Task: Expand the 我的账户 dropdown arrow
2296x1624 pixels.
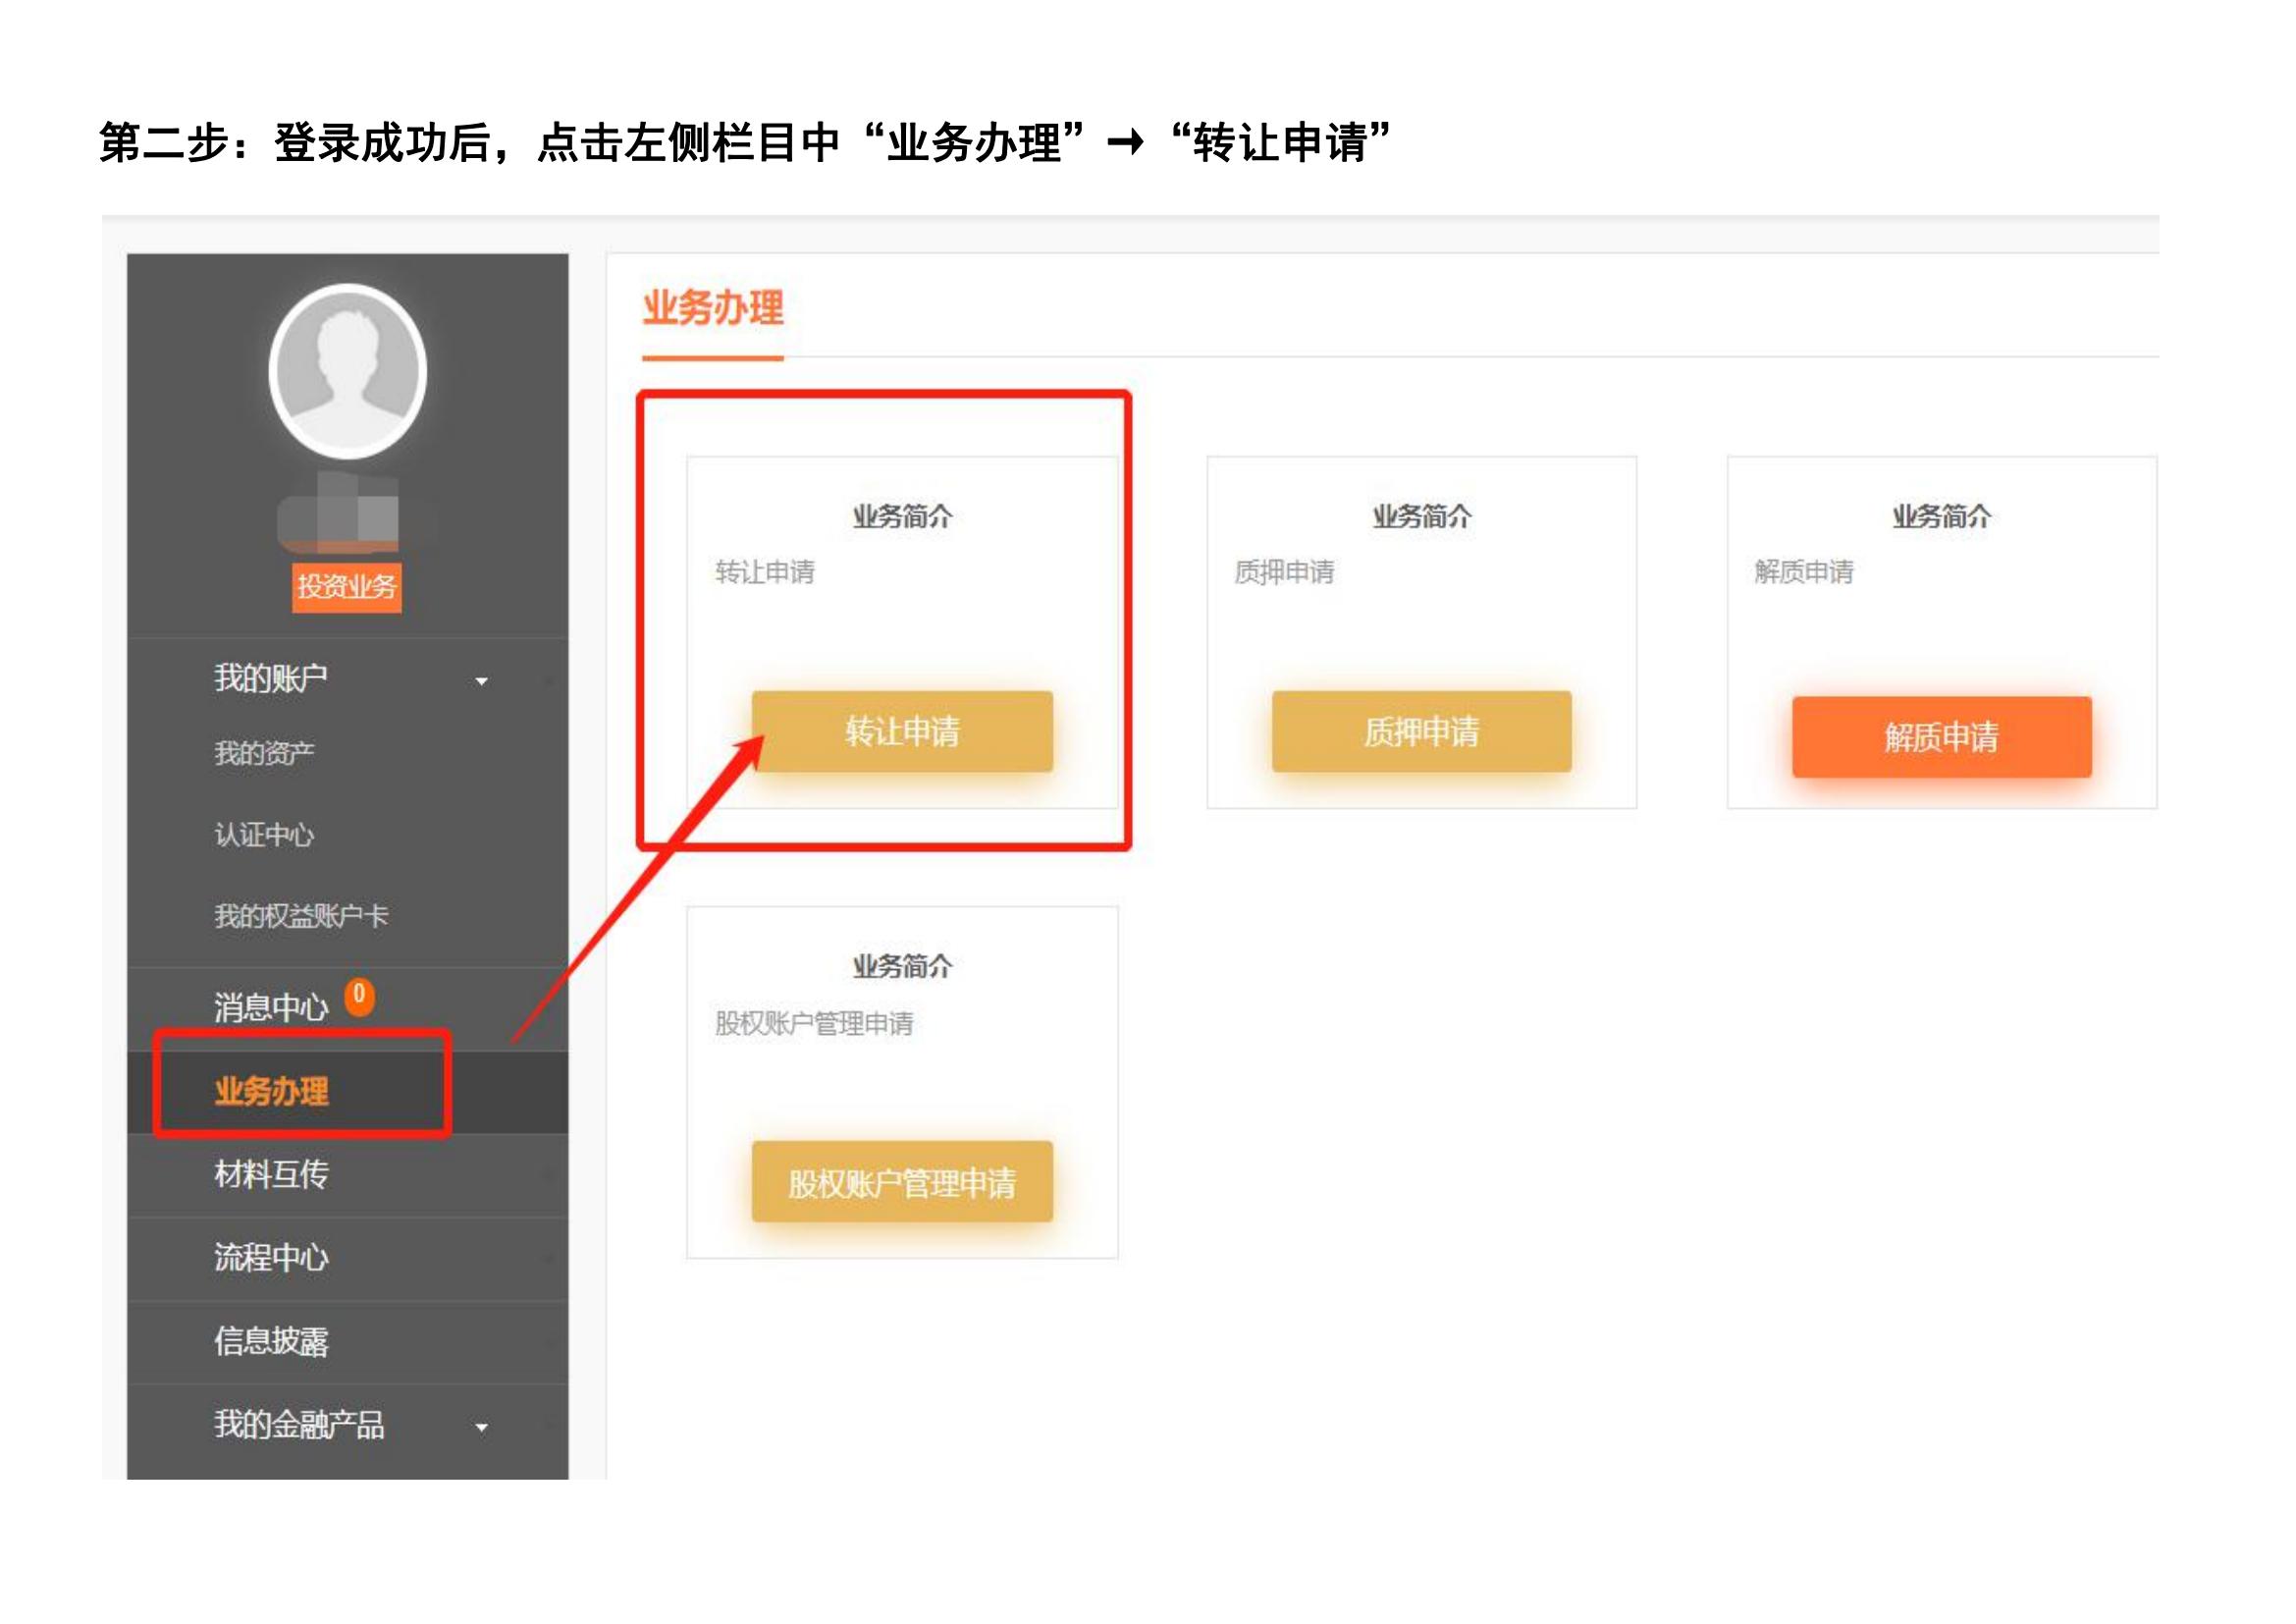Action: point(482,681)
